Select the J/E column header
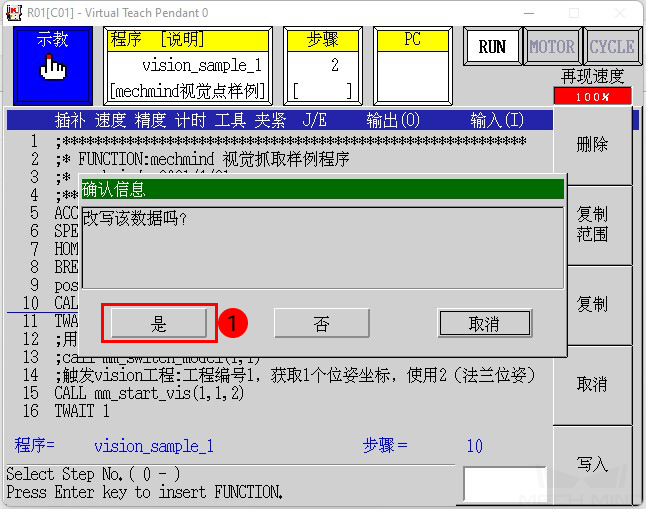Image resolution: width=646 pixels, height=509 pixels. [x=314, y=121]
